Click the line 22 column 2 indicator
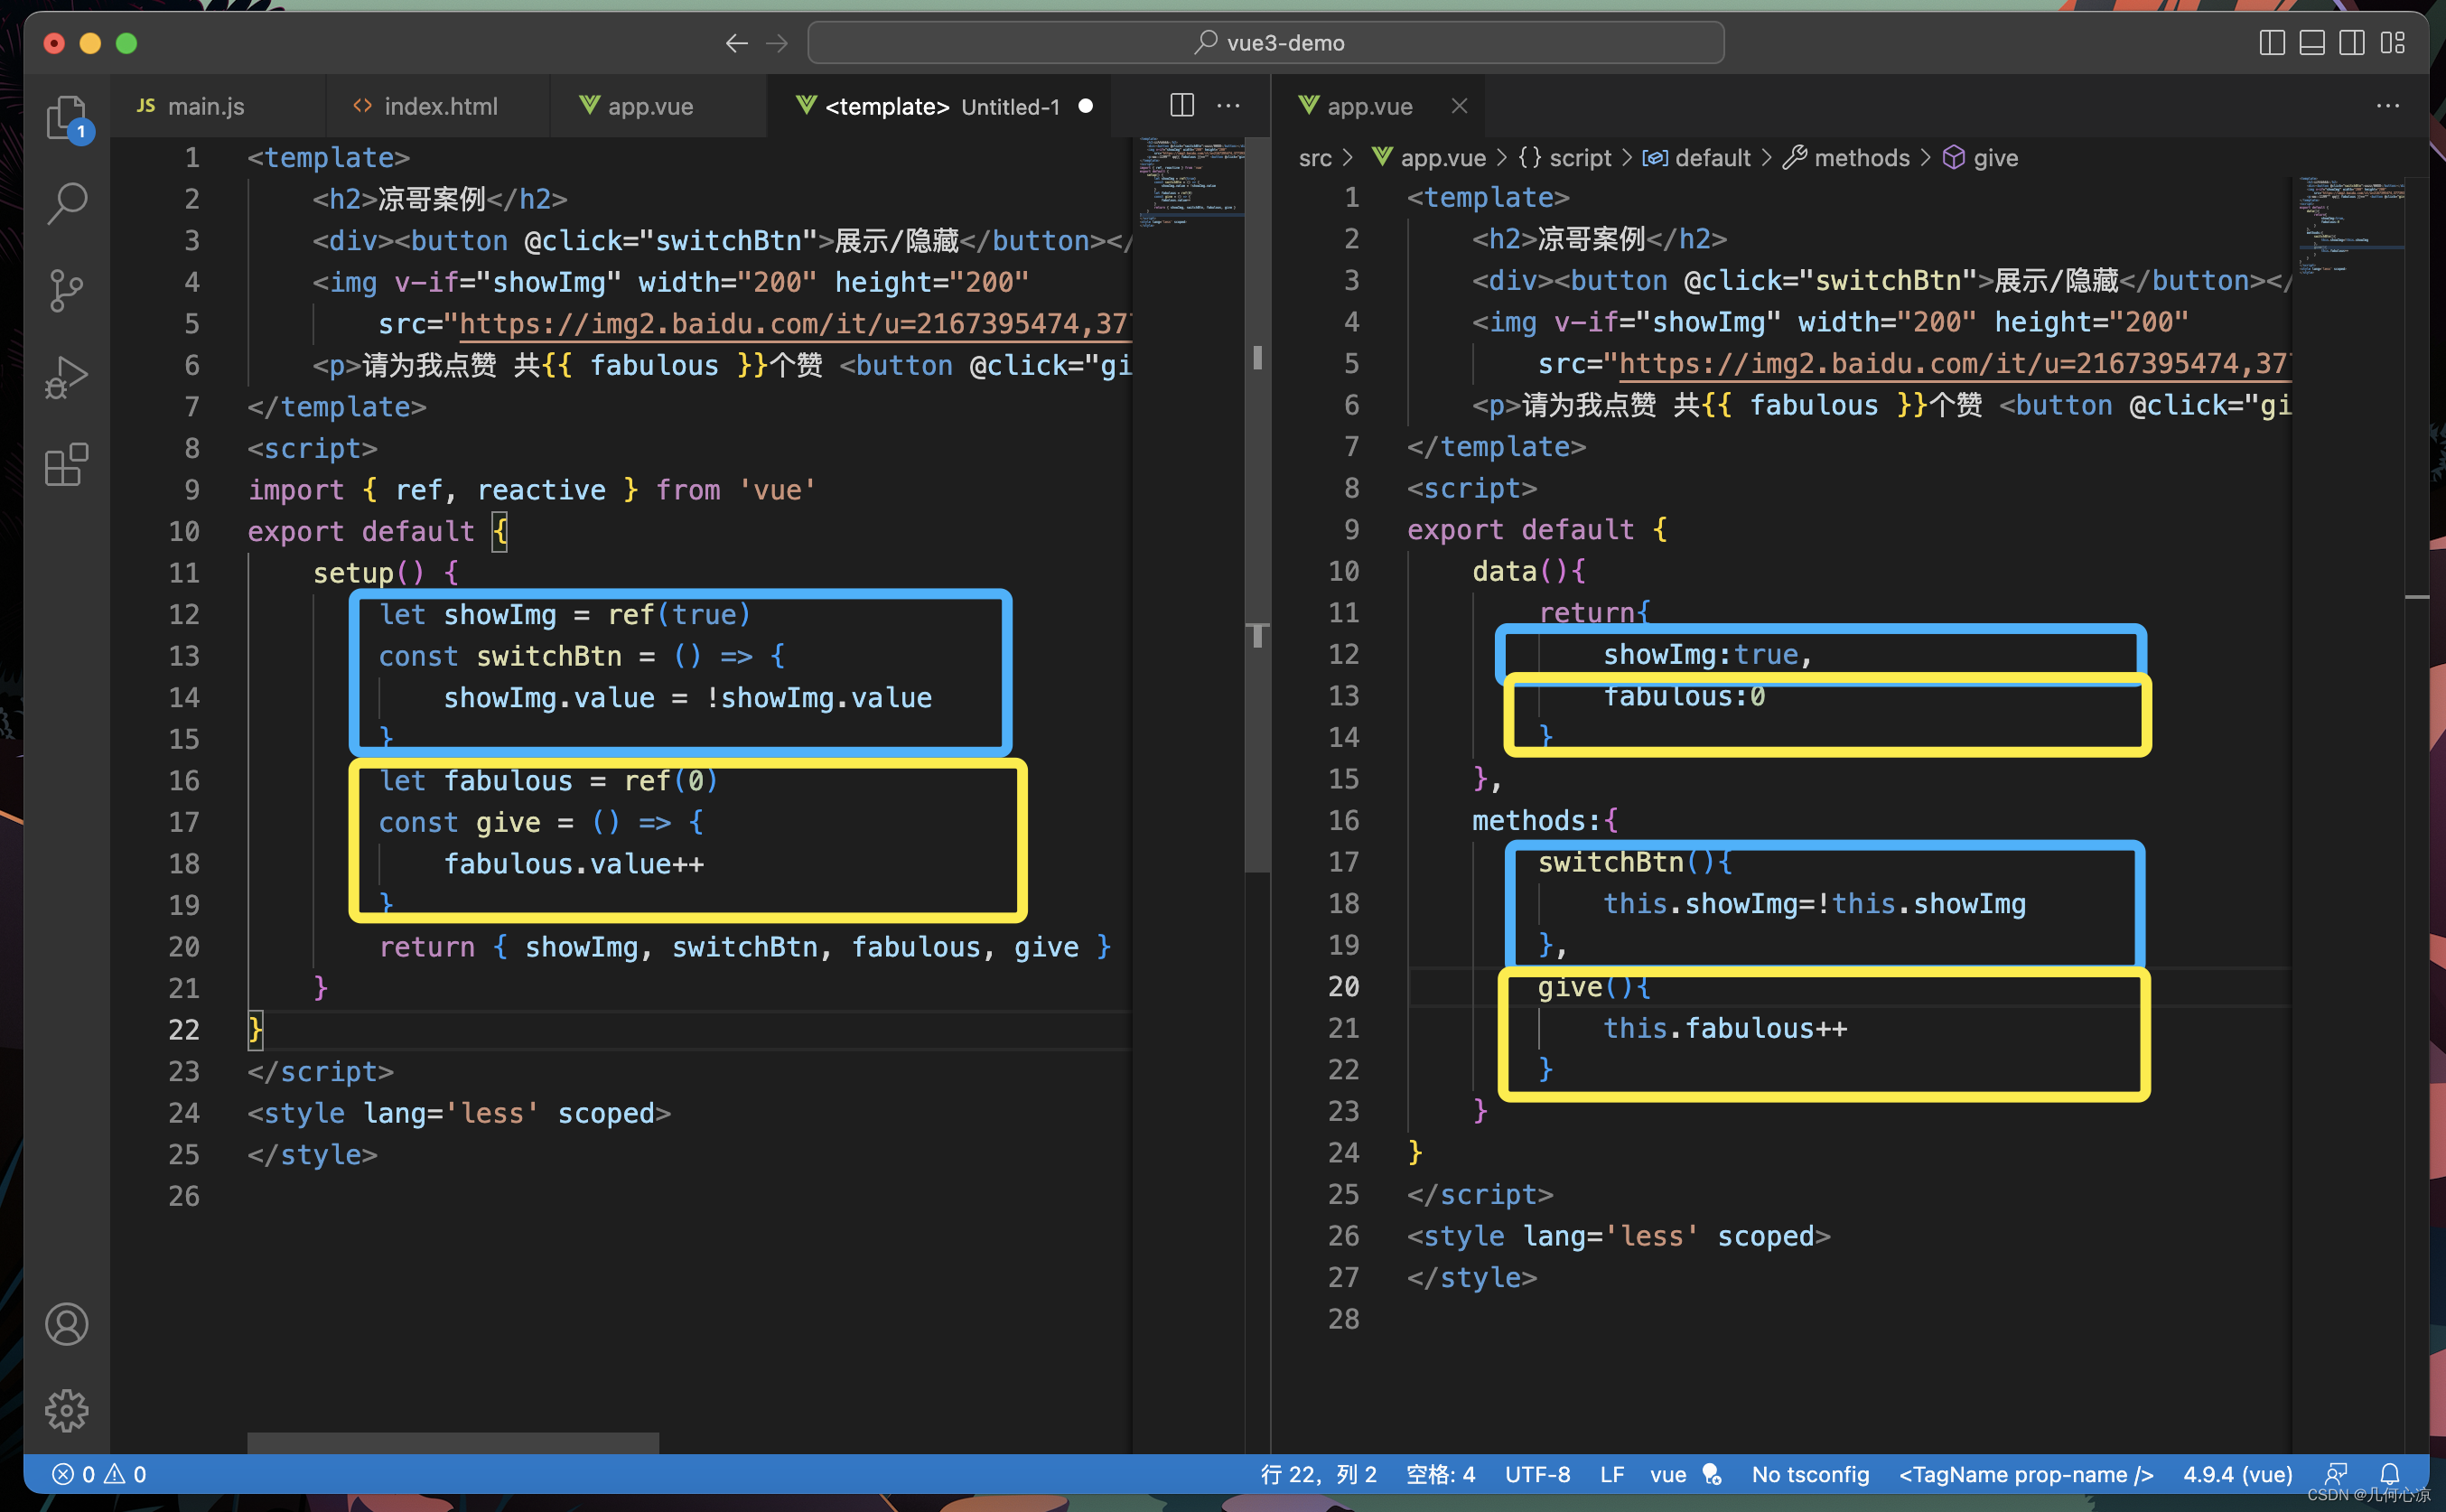 click(x=1318, y=1474)
